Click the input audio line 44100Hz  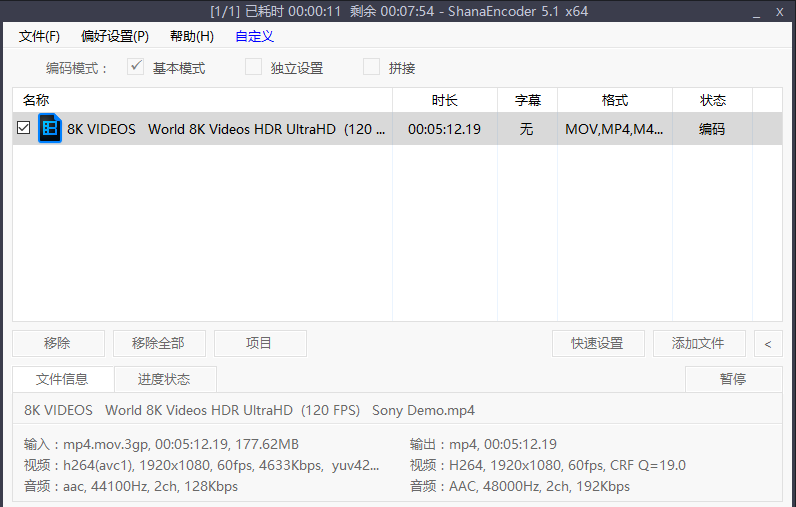(130, 486)
